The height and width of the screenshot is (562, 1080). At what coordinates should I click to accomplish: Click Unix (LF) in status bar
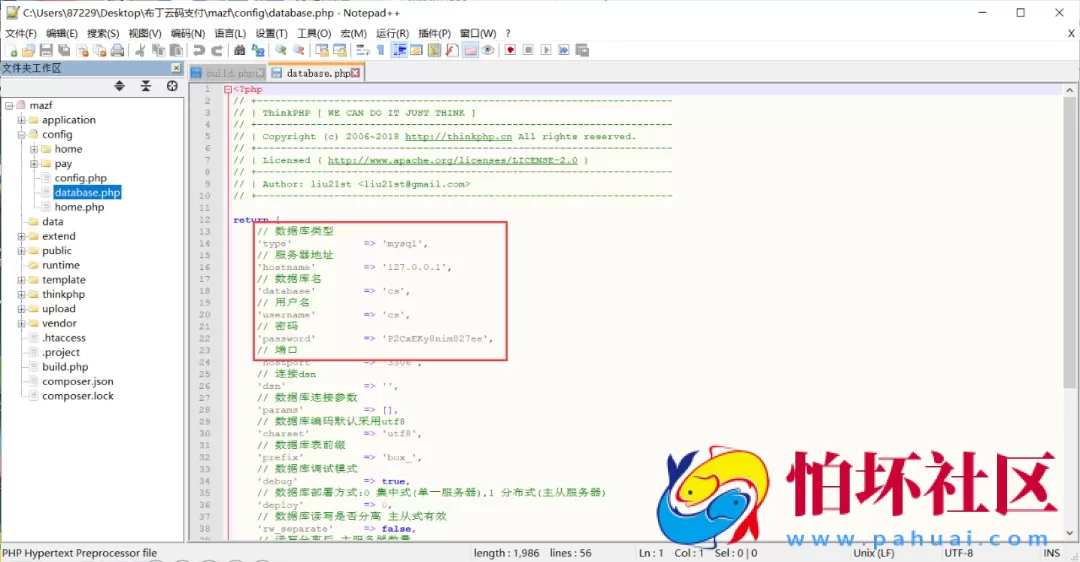click(874, 553)
